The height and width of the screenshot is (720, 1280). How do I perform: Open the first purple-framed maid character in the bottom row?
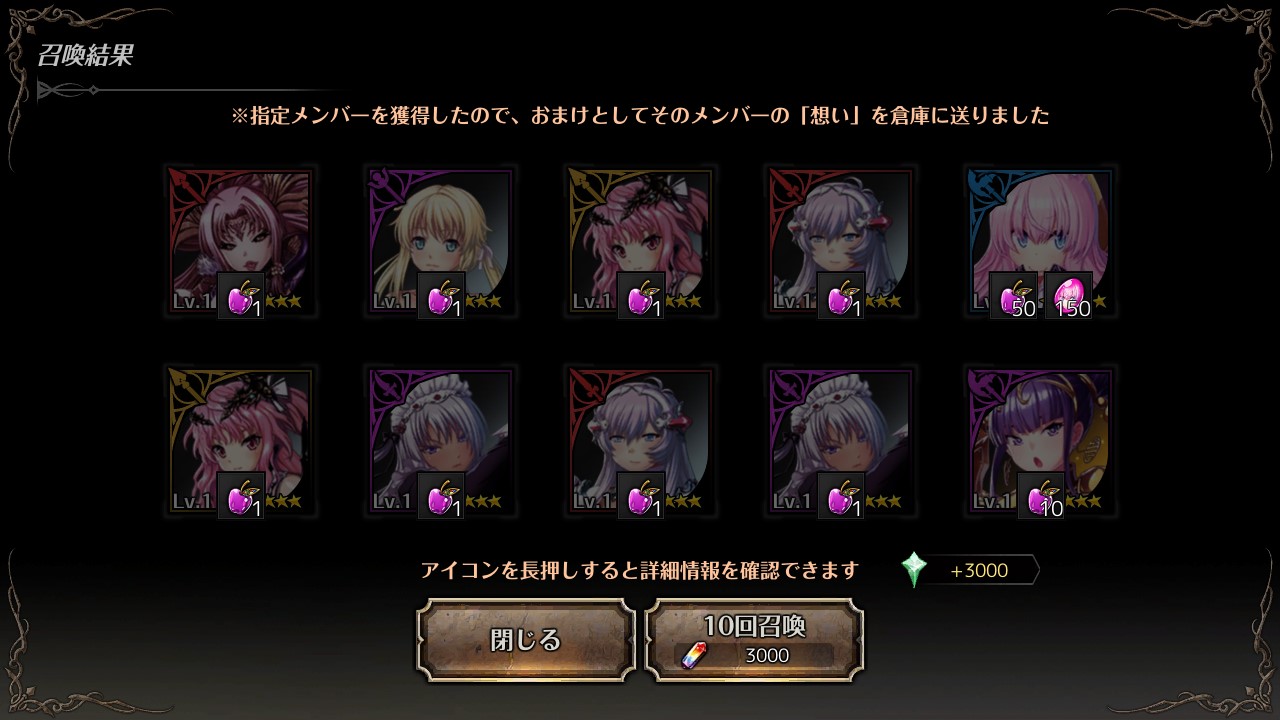(440, 442)
